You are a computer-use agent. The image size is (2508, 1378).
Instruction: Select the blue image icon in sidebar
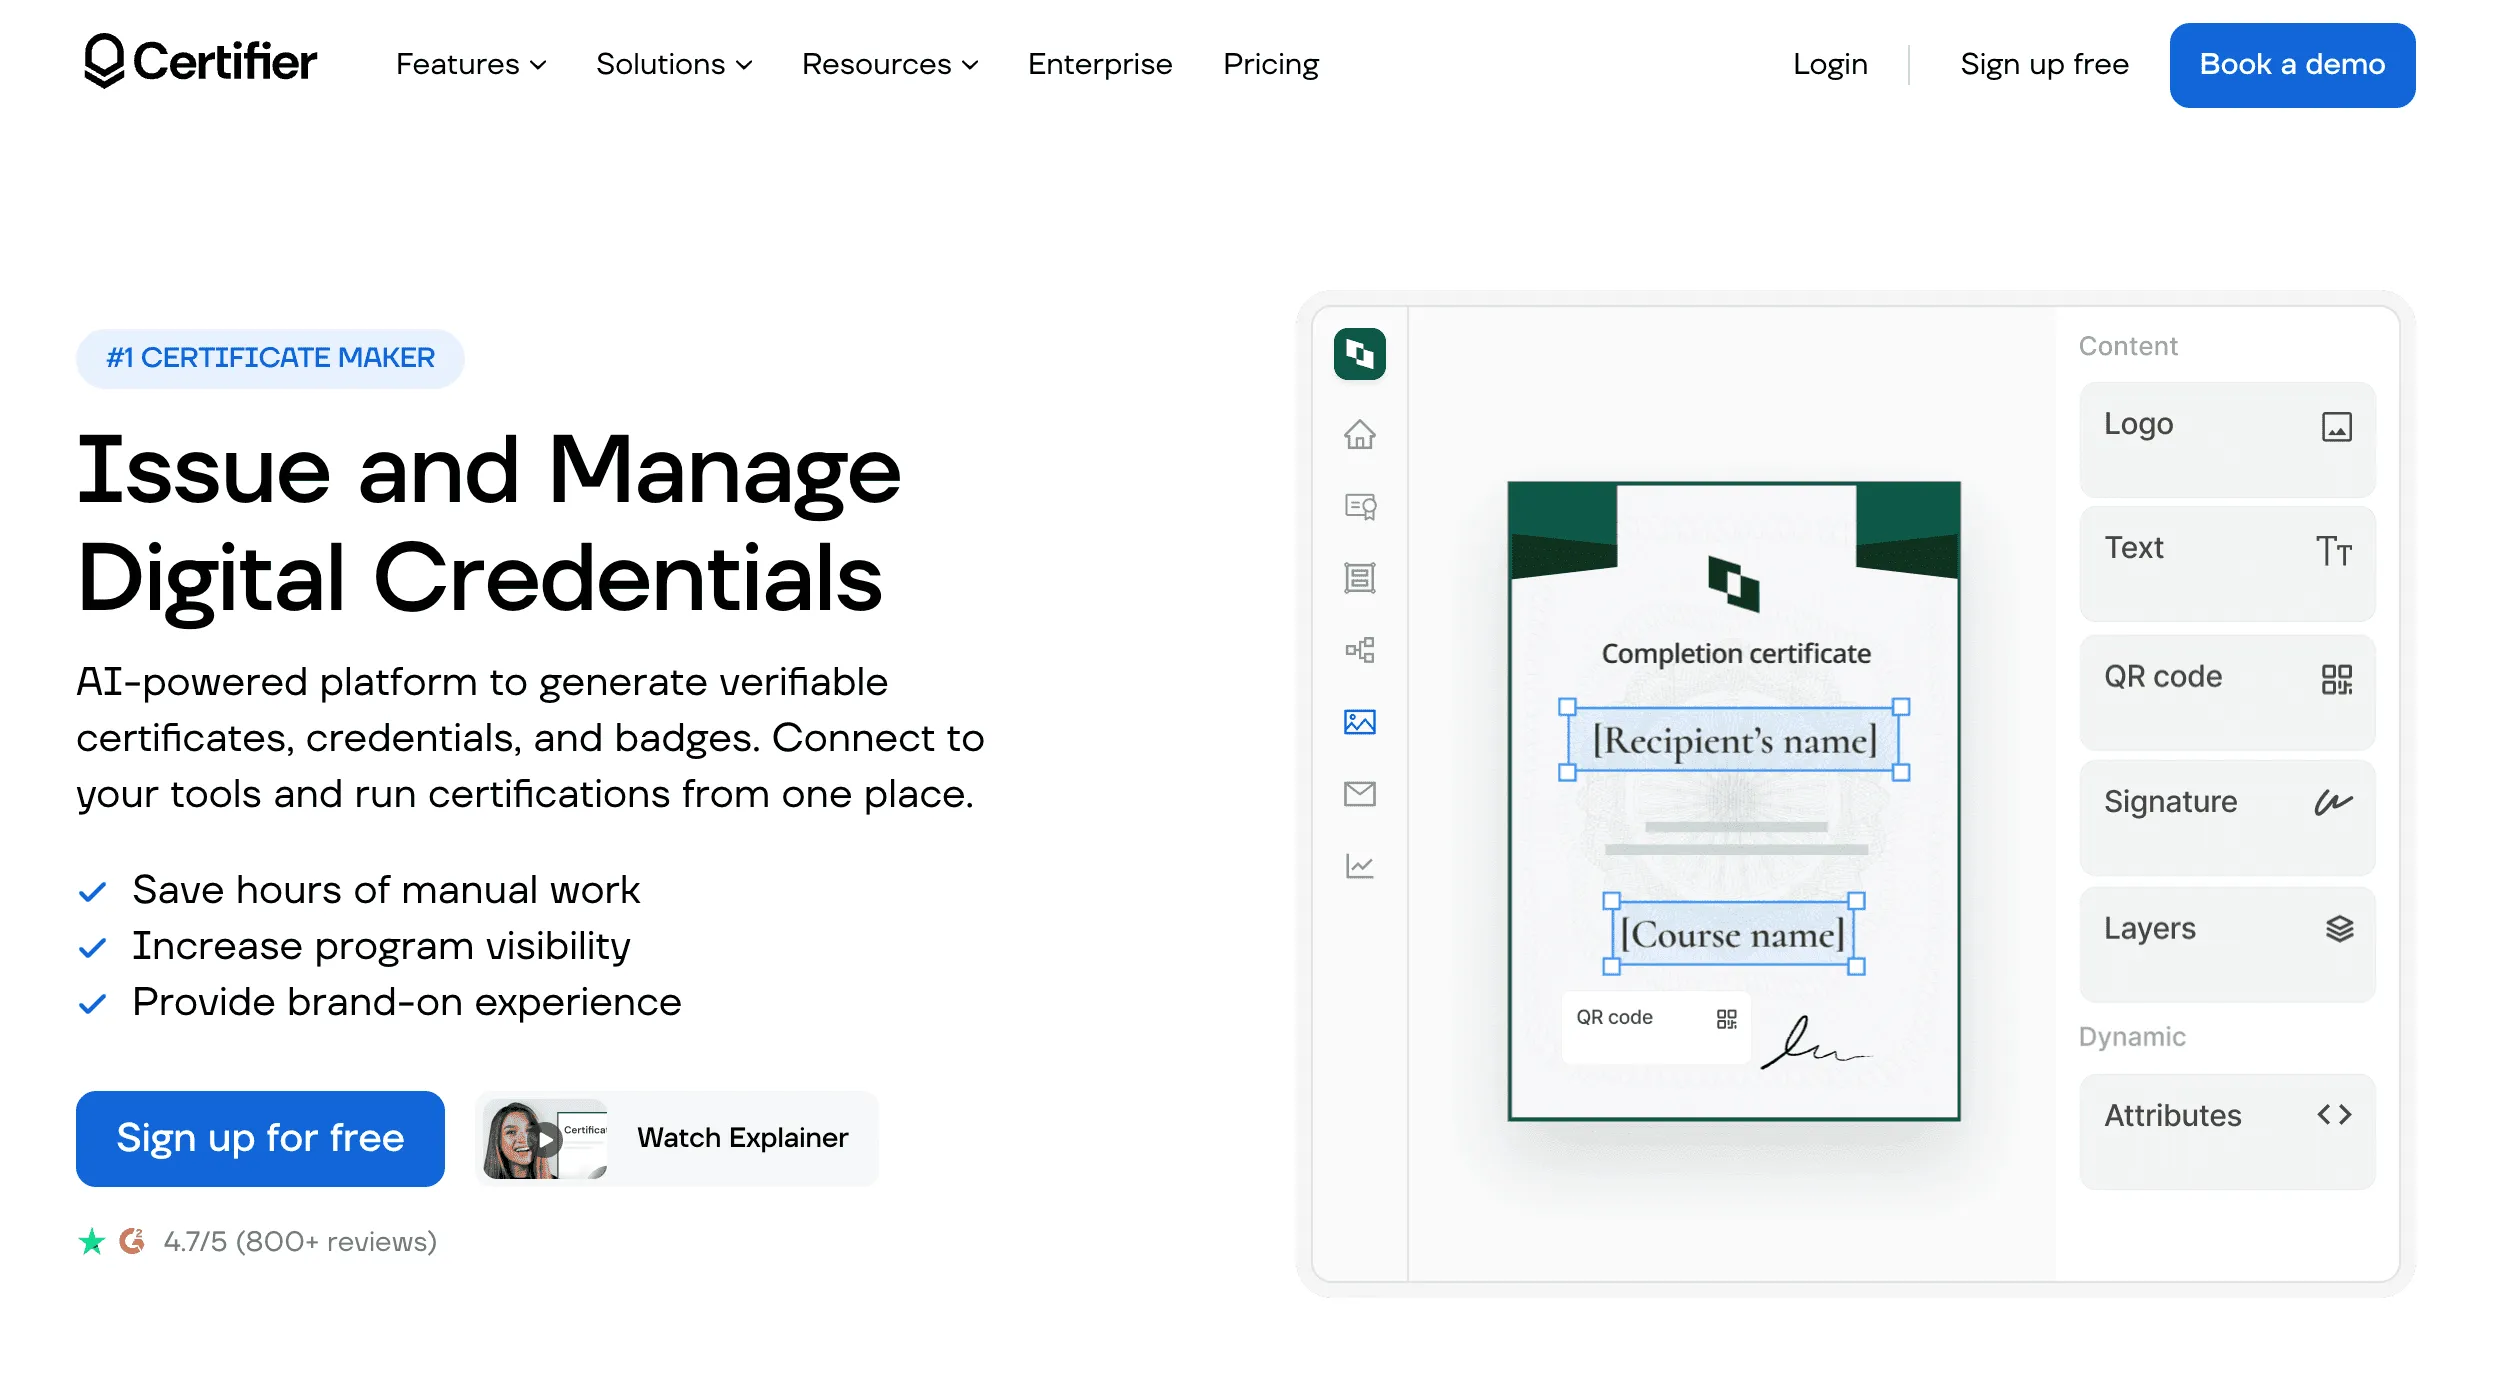pos(1360,722)
